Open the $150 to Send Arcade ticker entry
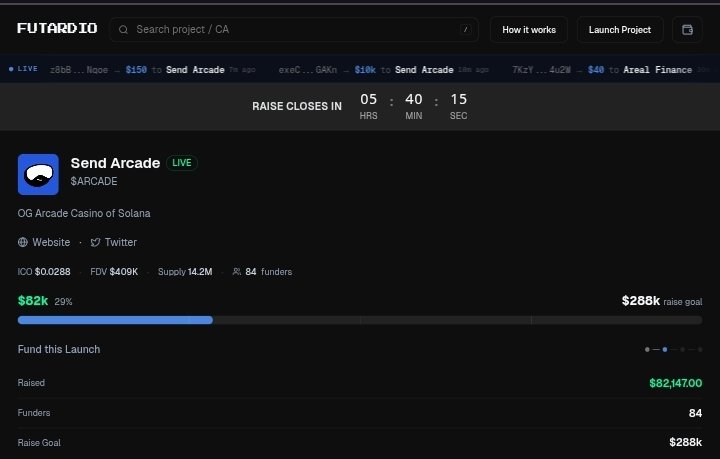The height and width of the screenshot is (459, 720). (x=152, y=70)
